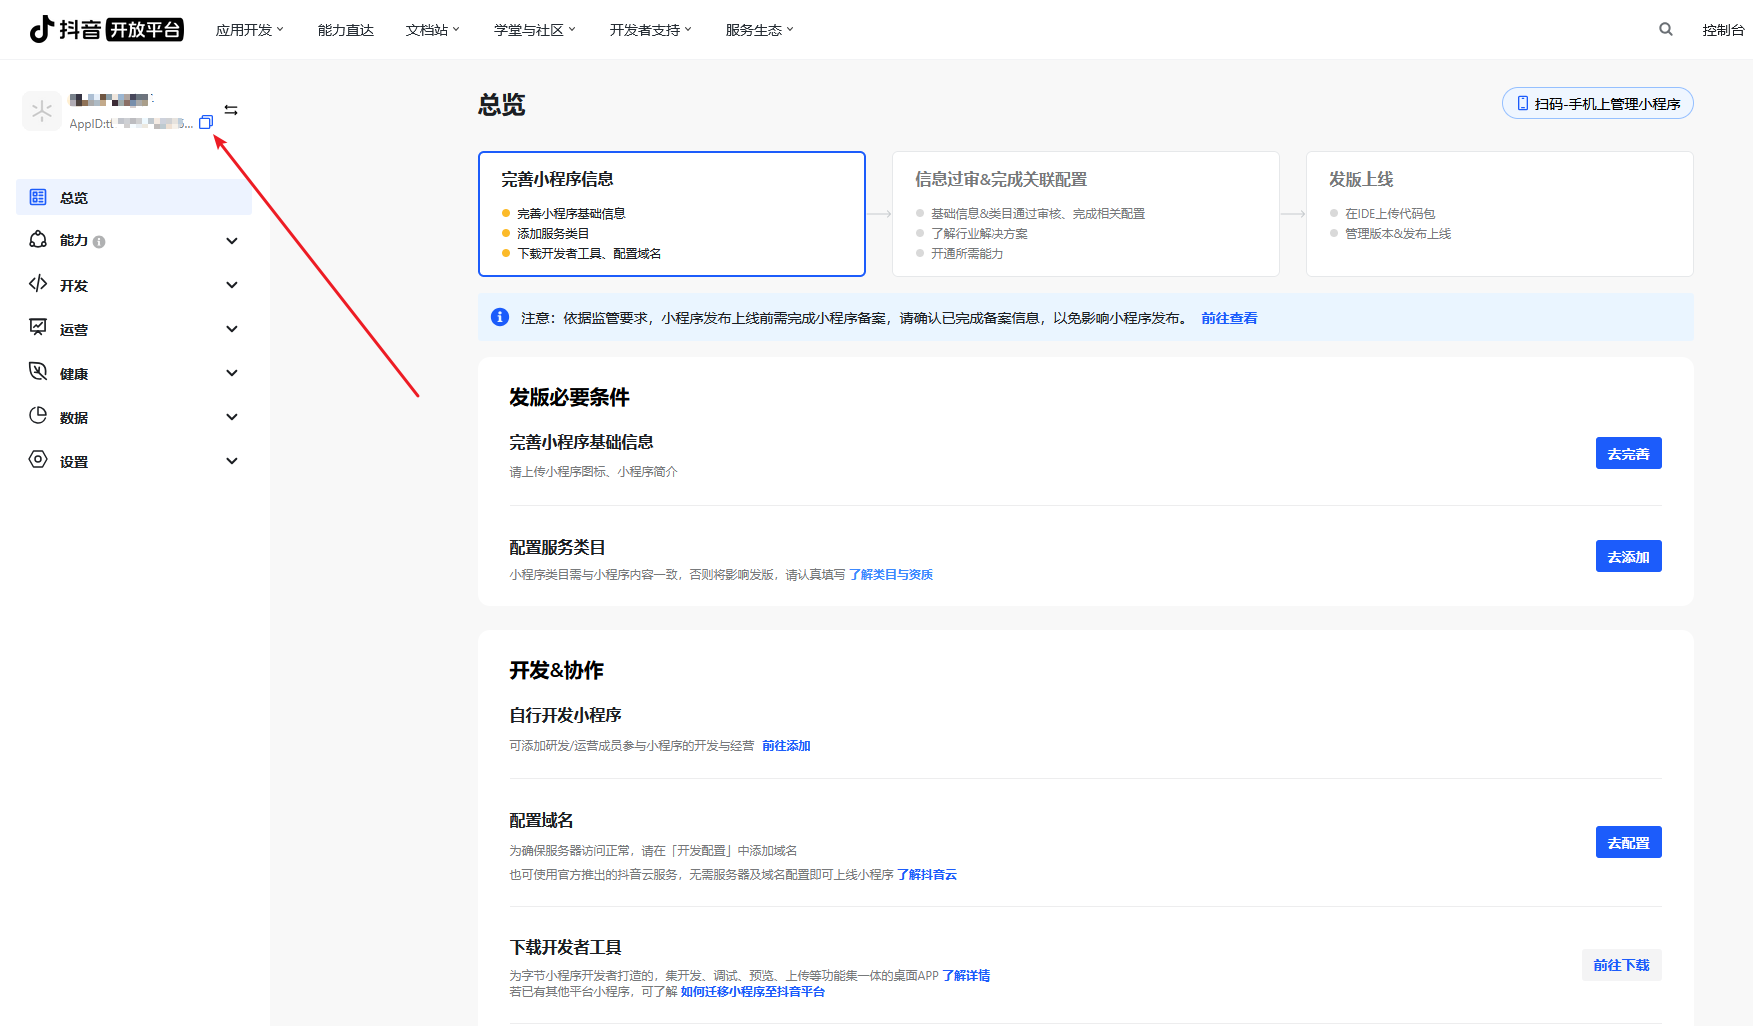This screenshot has height=1026, width=1753.
Task: Select 文档站 in the navigation bar
Action: pos(431,29)
